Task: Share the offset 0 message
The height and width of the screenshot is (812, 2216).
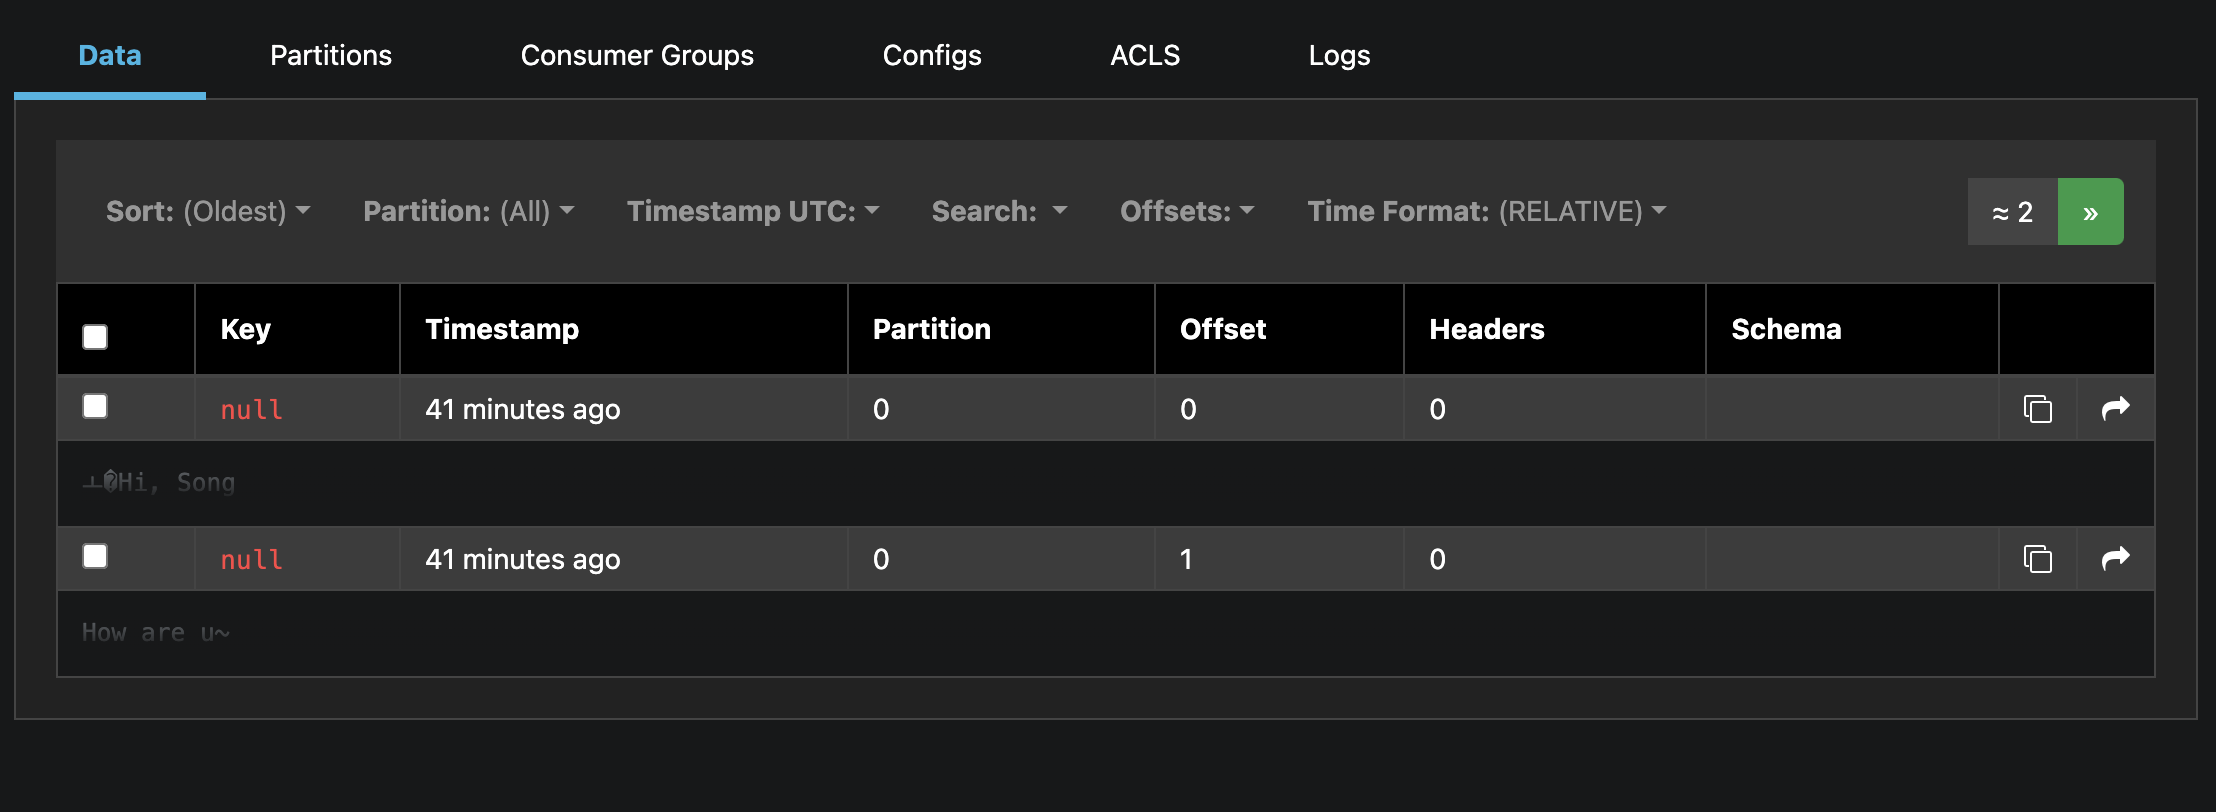Action: pos(2115,408)
